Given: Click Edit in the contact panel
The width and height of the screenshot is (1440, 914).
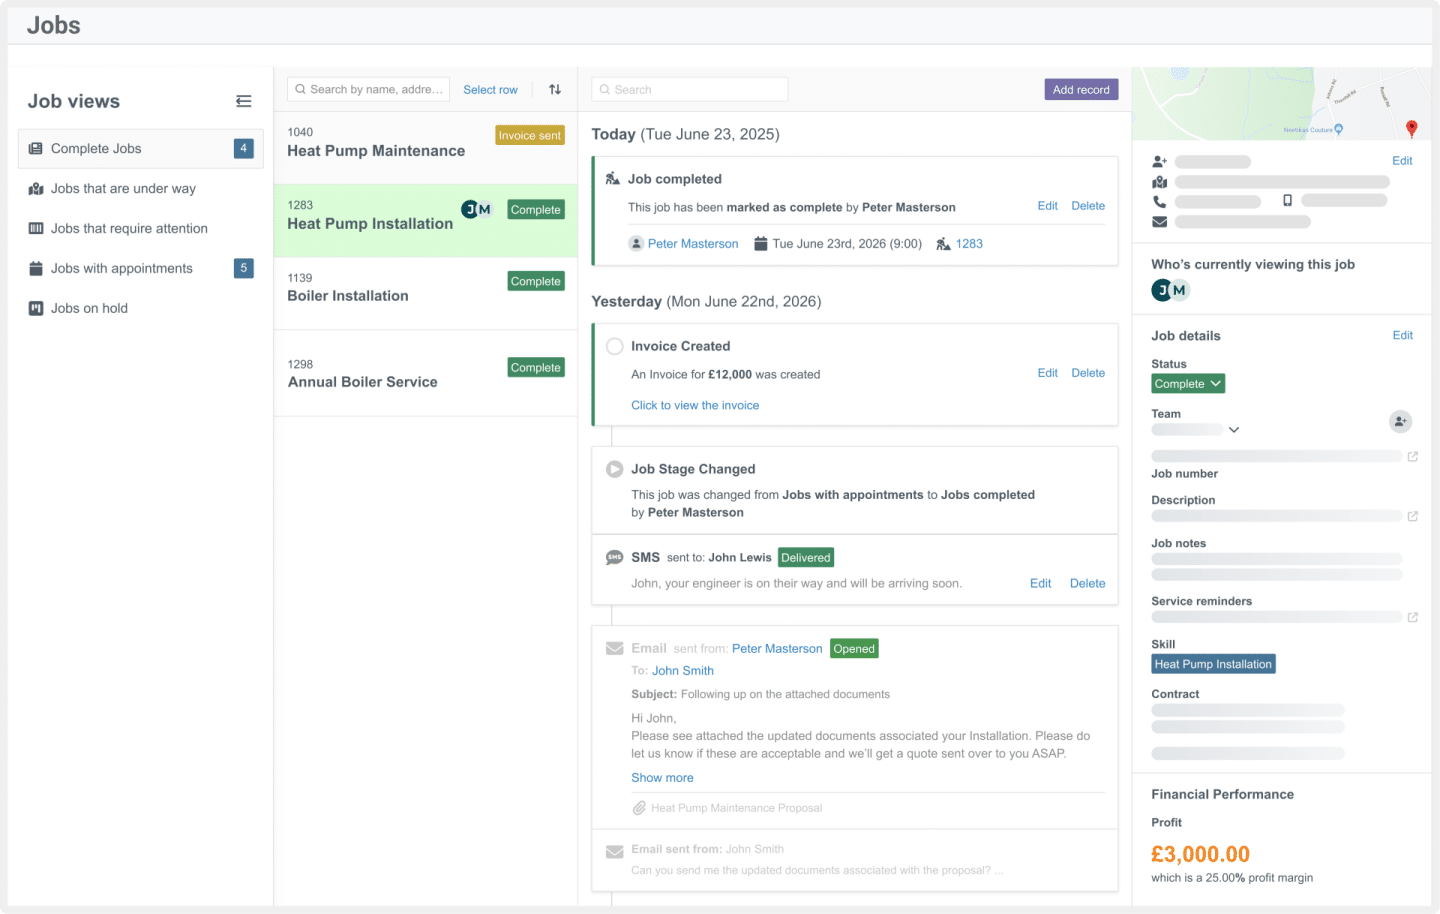Looking at the screenshot, I should [1402, 161].
